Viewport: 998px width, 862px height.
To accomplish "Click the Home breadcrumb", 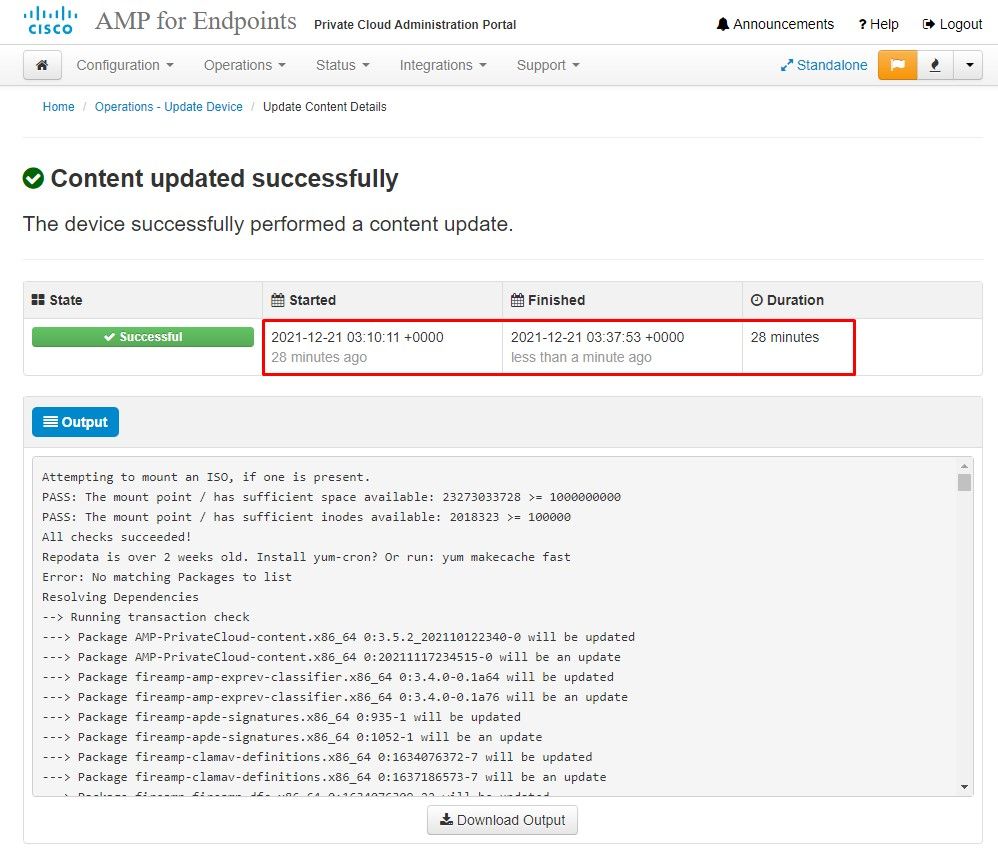I will pyautogui.click(x=59, y=107).
